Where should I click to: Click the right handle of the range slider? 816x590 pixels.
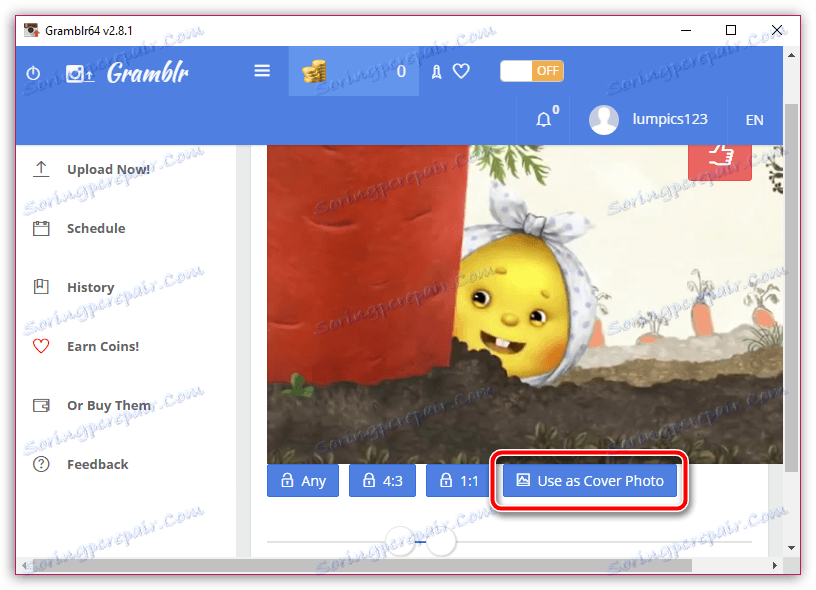pos(441,542)
